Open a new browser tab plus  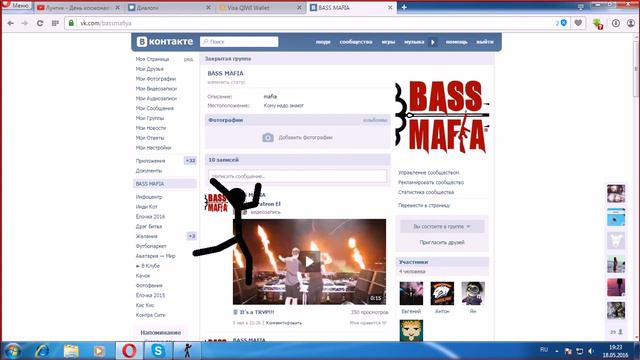[x=404, y=7]
